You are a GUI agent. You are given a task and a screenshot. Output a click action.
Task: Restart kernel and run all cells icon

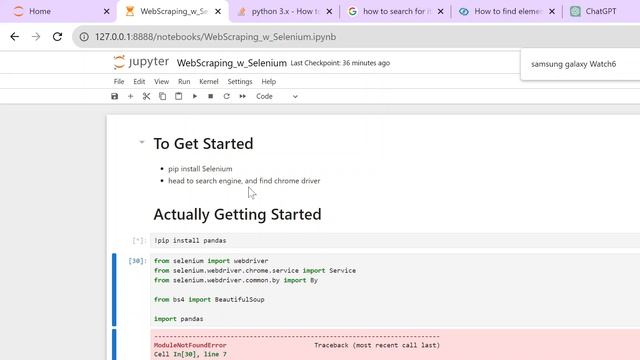pyautogui.click(x=242, y=96)
